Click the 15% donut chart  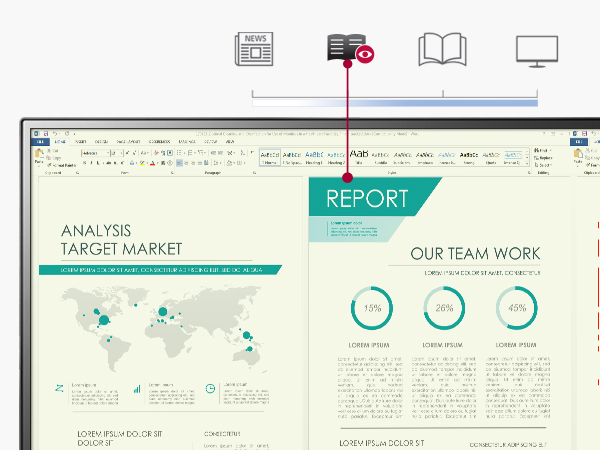click(x=371, y=308)
